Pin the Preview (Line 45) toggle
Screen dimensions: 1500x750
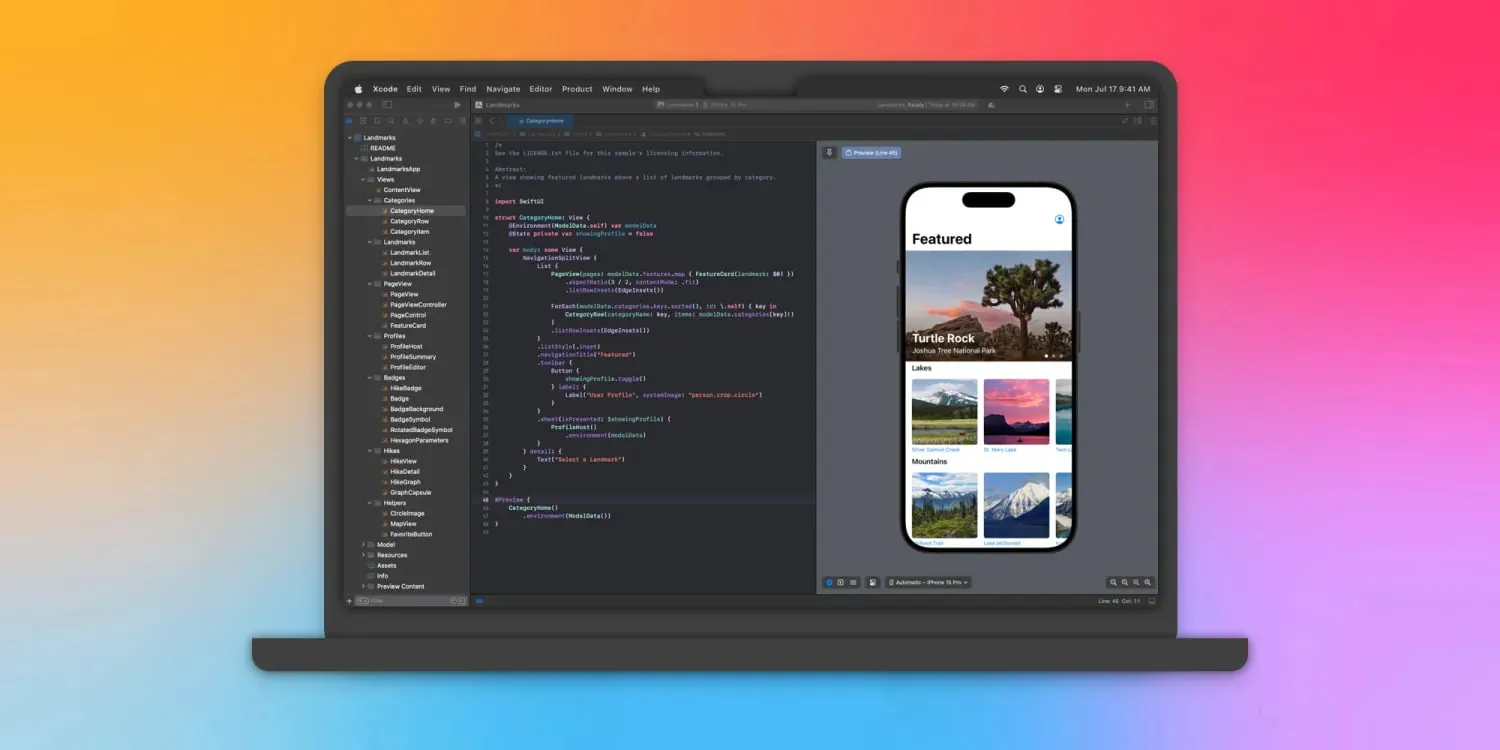click(x=828, y=152)
